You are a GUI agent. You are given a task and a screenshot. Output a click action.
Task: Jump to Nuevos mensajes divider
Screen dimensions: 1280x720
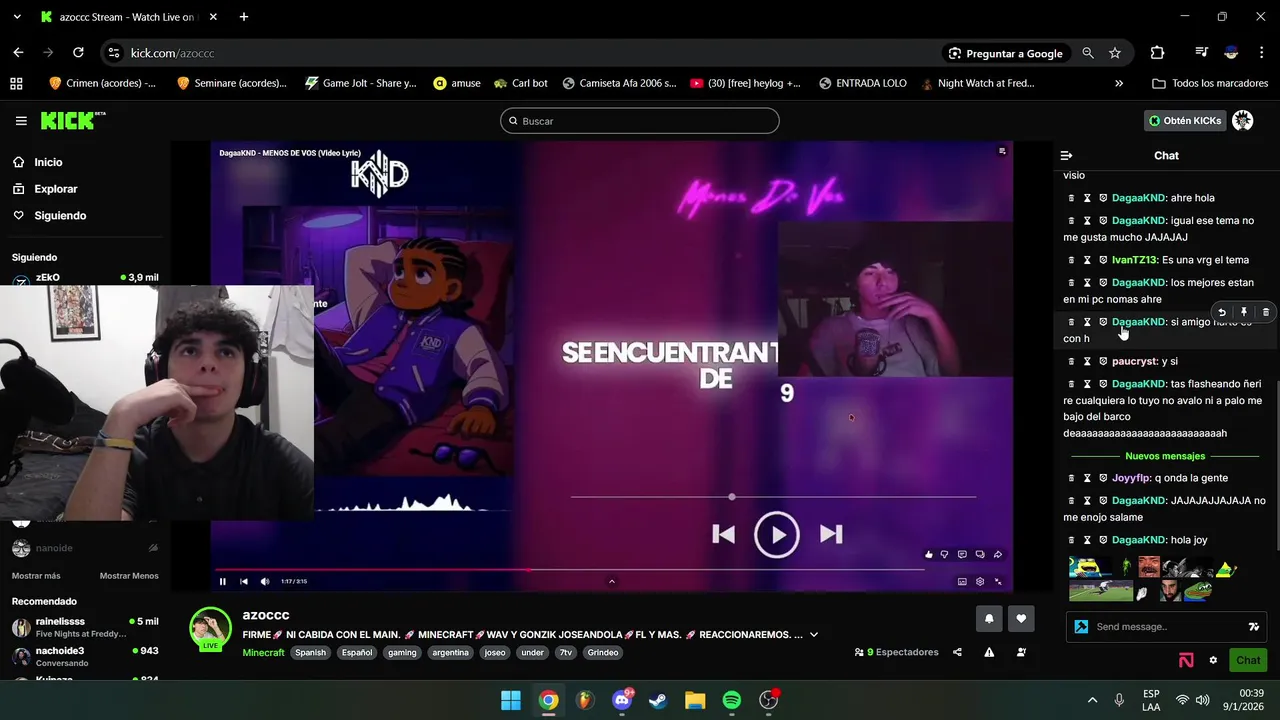[1165, 456]
